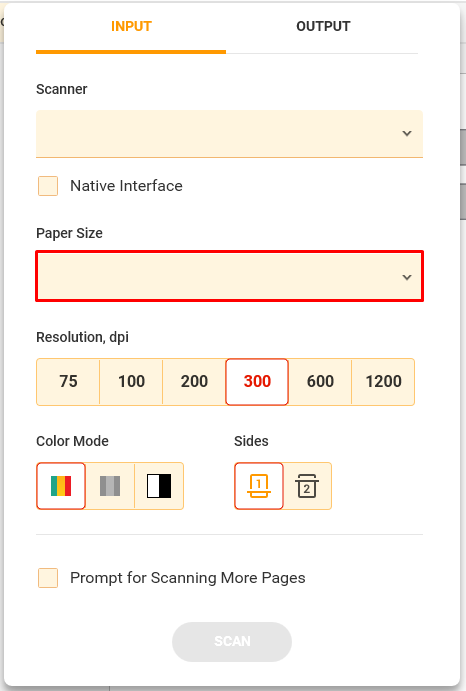Viewport: 466px width, 691px height.
Task: Select double-sided scanning icon
Action: coord(307,486)
